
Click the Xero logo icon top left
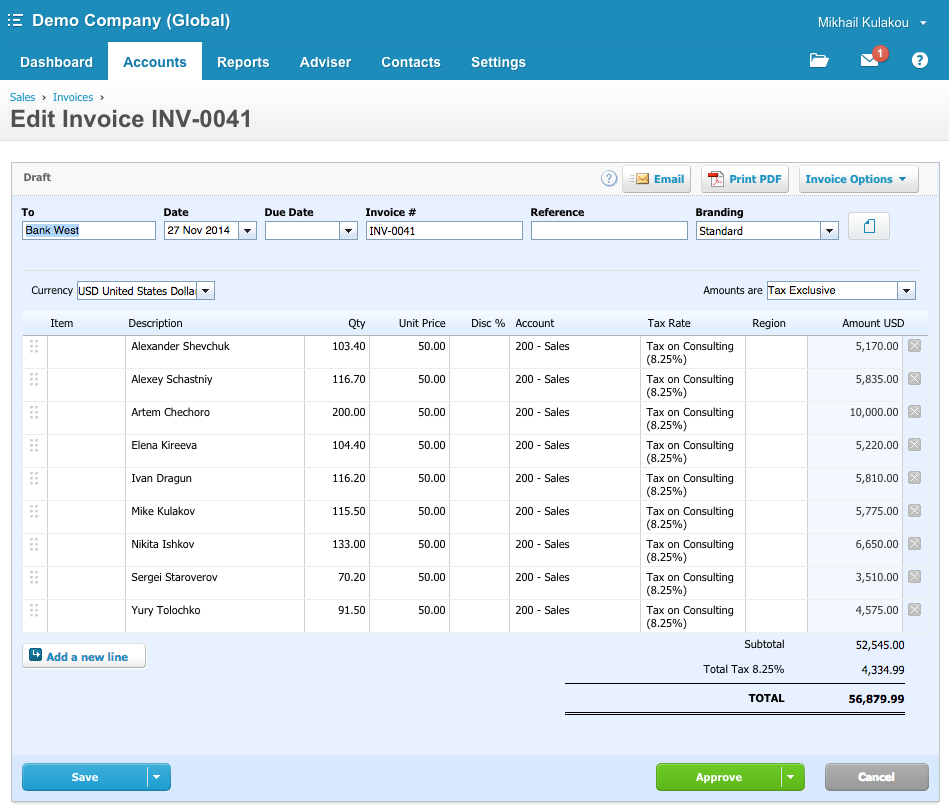pyautogui.click(x=15, y=20)
